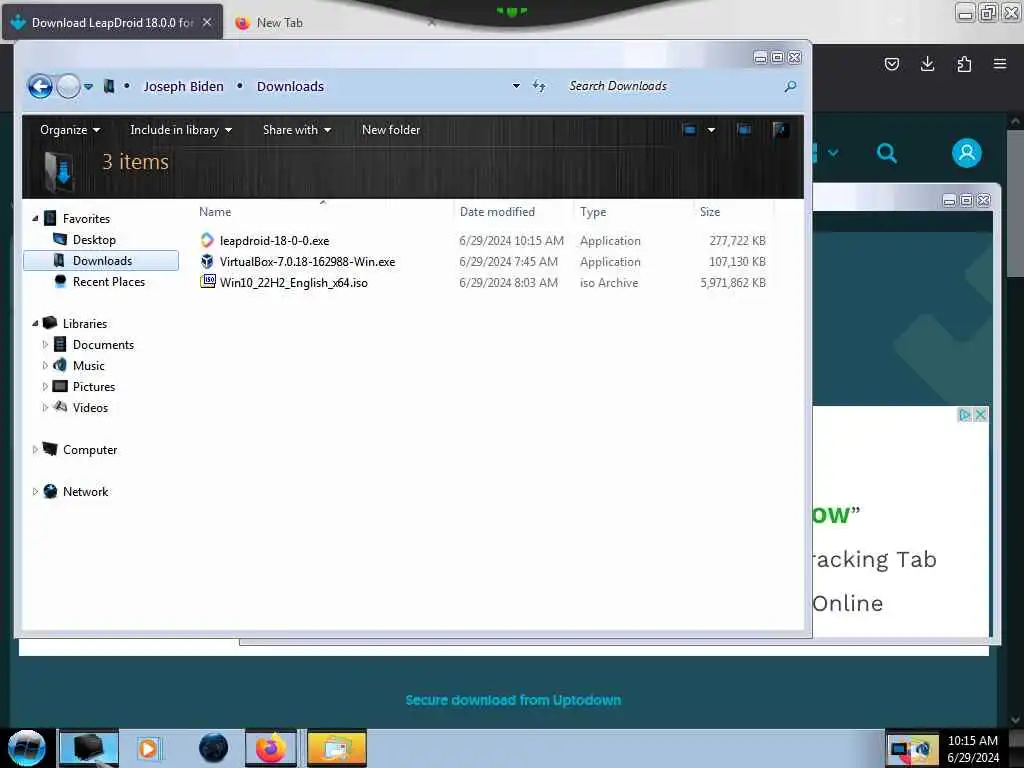This screenshot has width=1024, height=768.
Task: Click the Firefox taskbar icon
Action: 270,748
